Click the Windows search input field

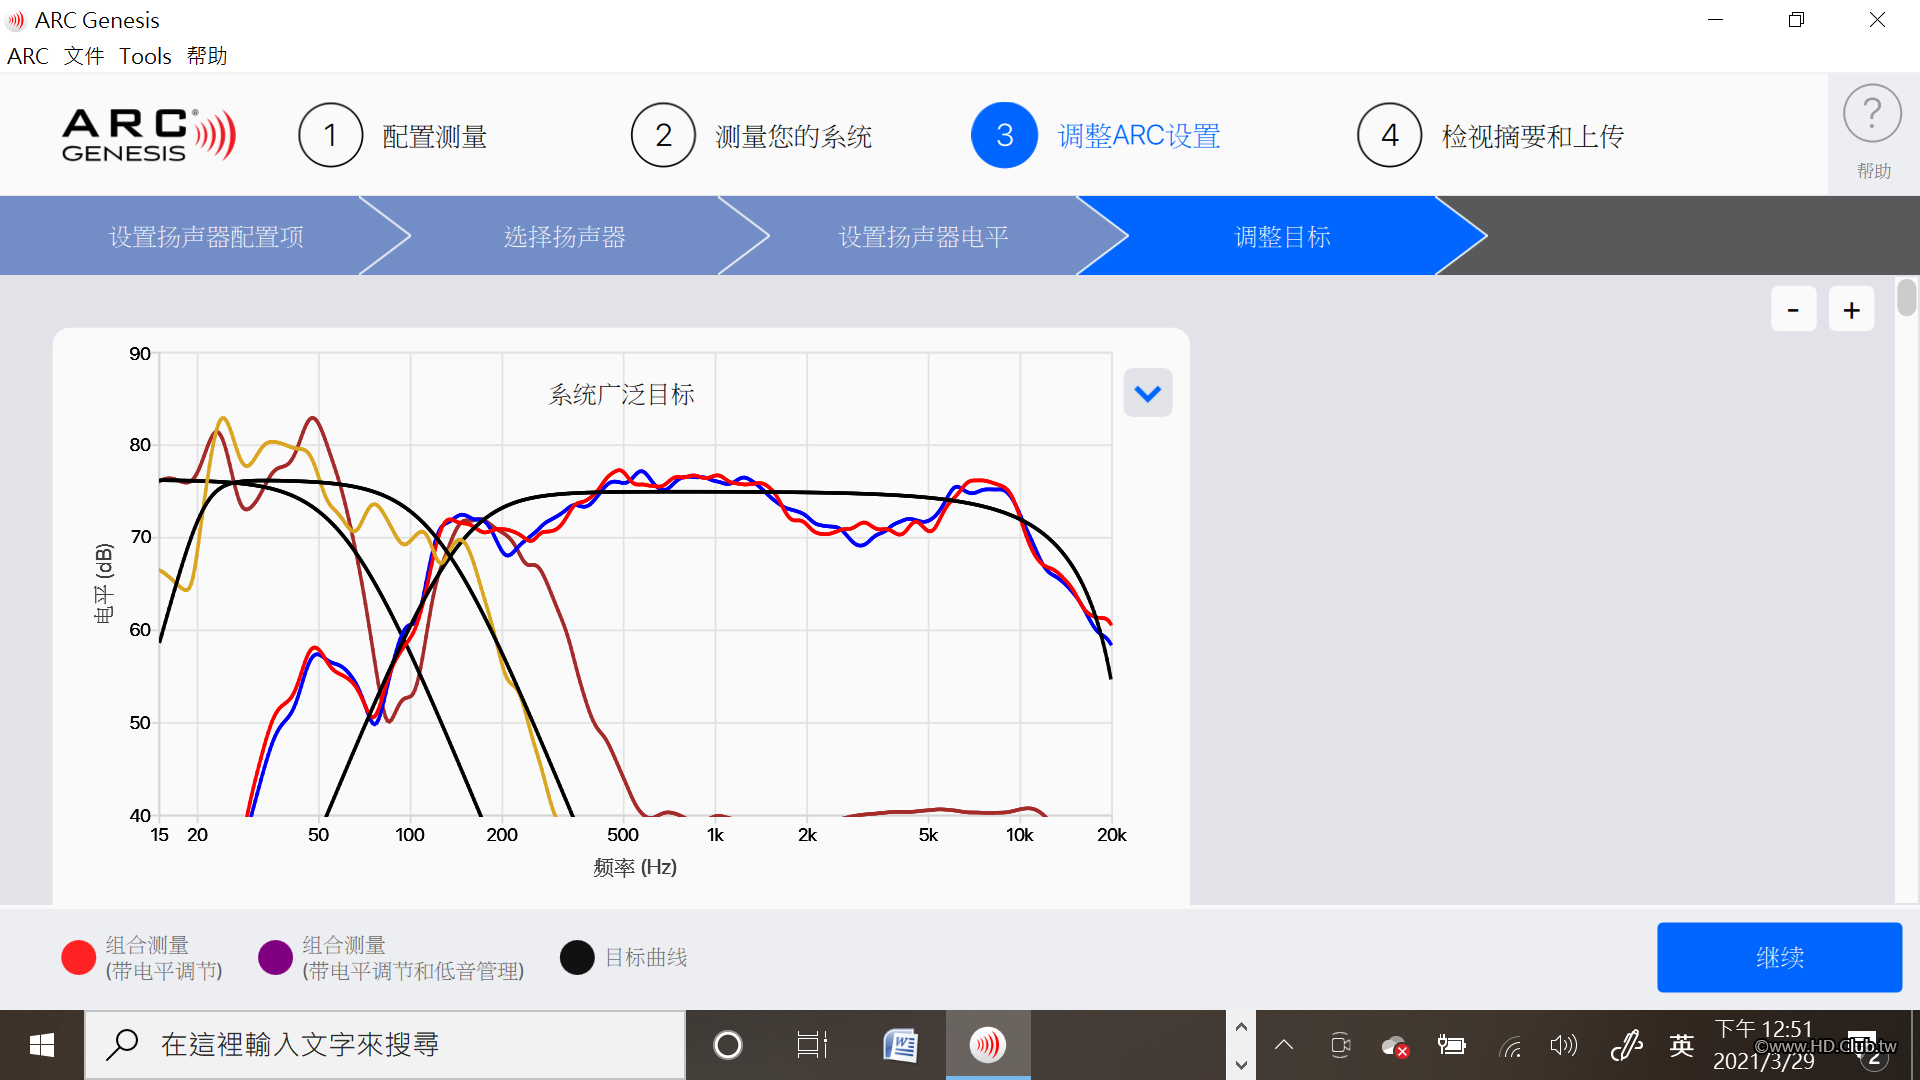pos(385,1045)
